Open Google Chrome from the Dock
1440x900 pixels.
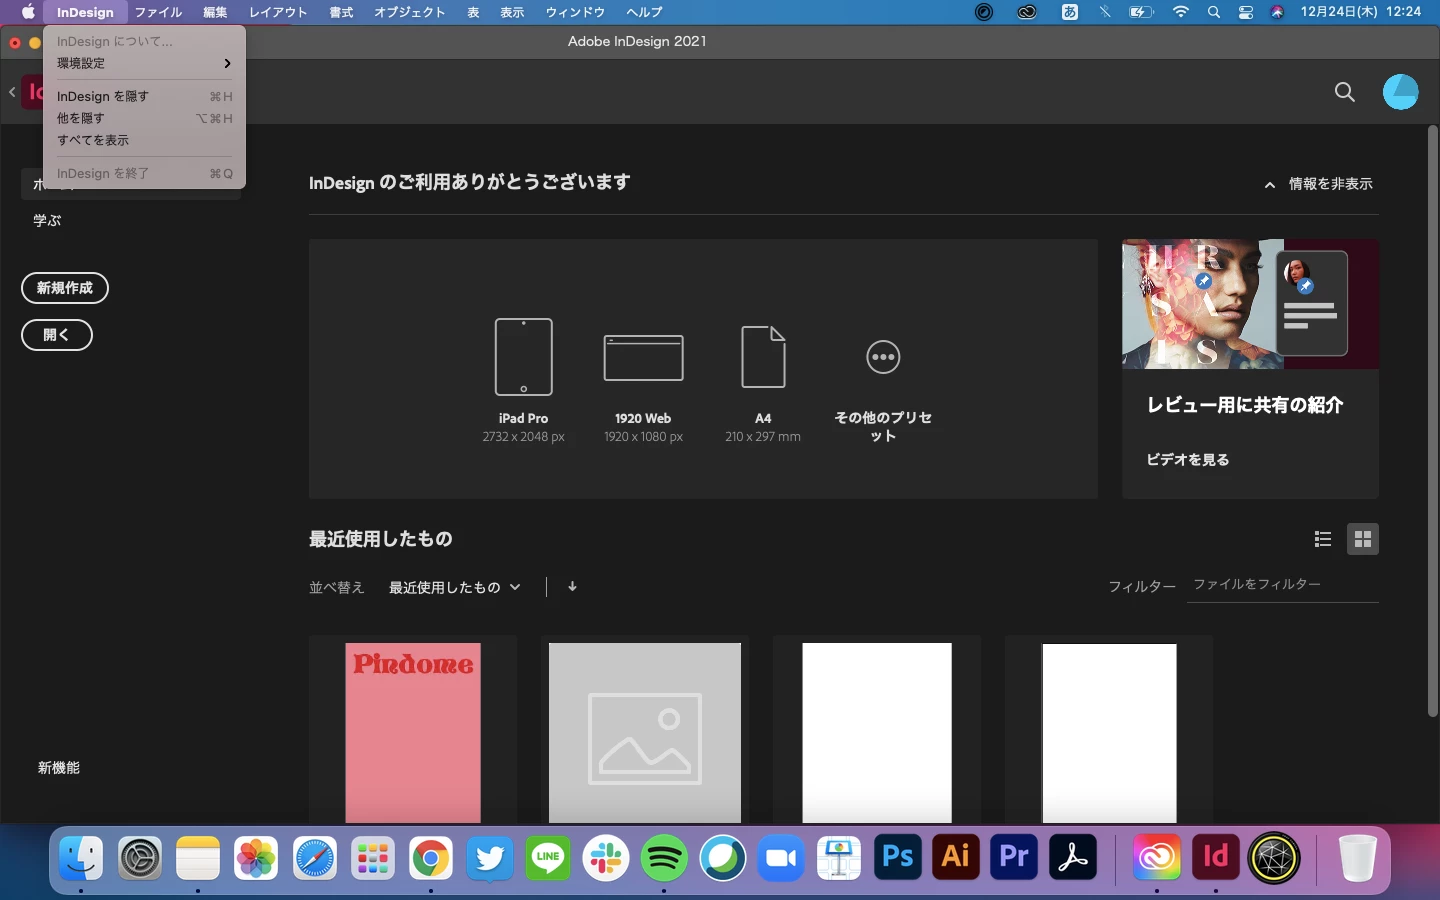pos(431,857)
